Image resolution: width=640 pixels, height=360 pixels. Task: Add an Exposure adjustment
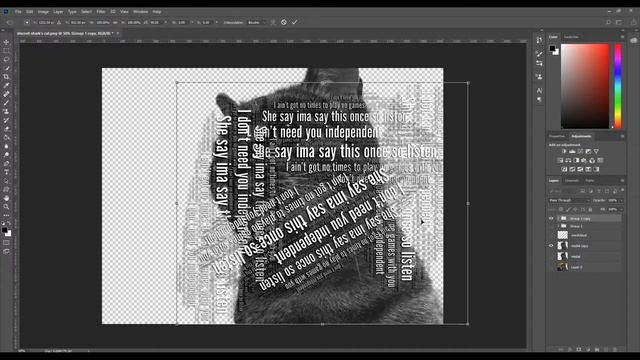pos(588,151)
